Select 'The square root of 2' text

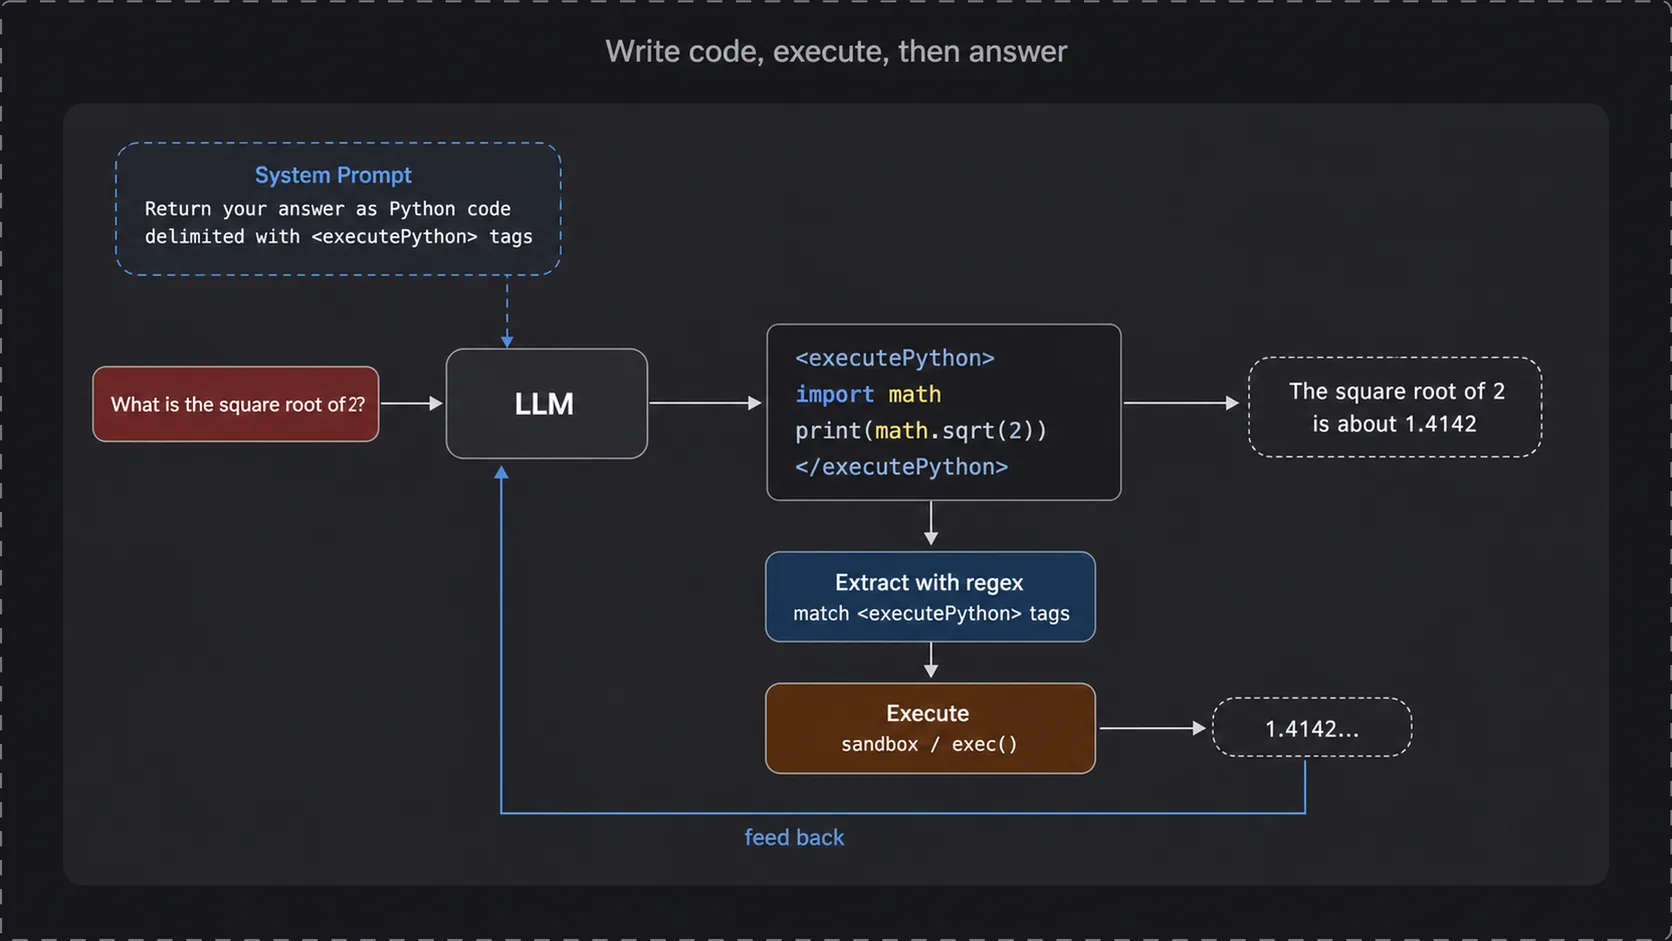pos(1397,391)
